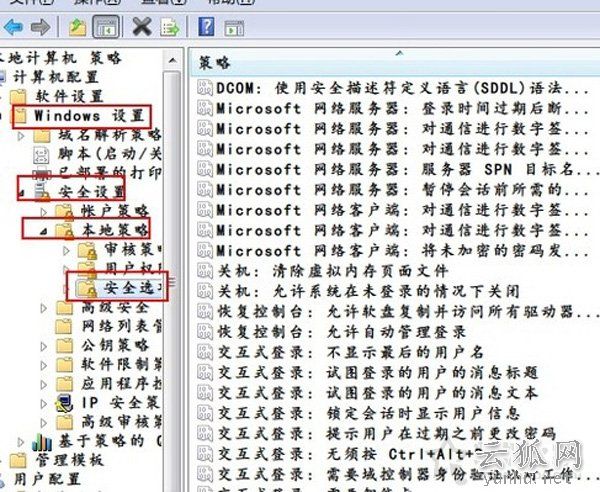Select the 计算机配置 node
This screenshot has width=600, height=492.
click(56, 77)
